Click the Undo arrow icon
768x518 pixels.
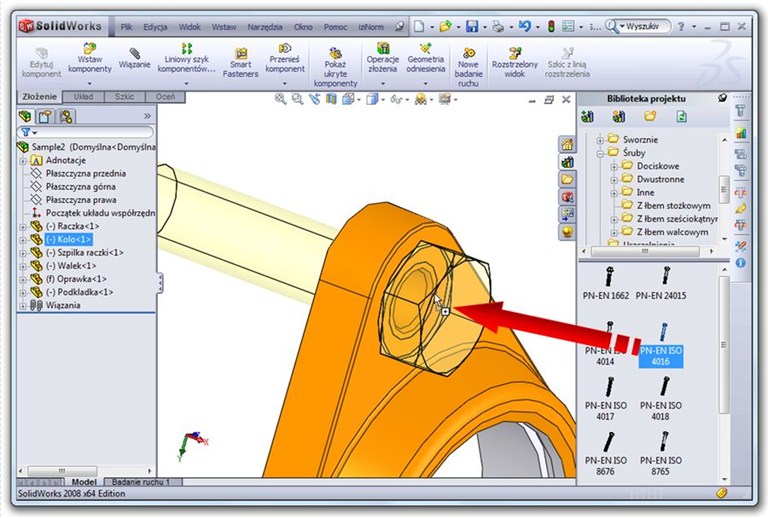pos(525,26)
